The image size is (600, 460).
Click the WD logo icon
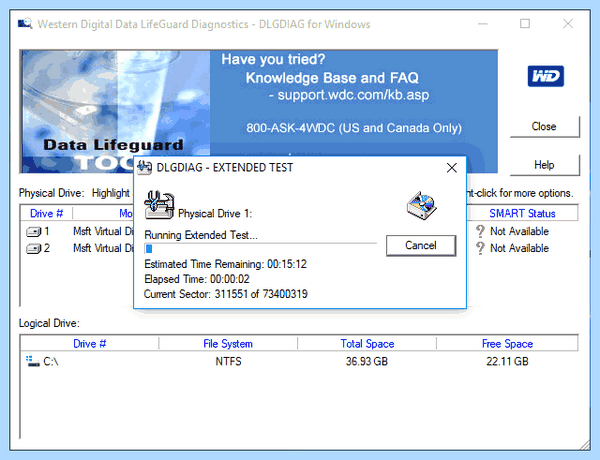click(545, 76)
